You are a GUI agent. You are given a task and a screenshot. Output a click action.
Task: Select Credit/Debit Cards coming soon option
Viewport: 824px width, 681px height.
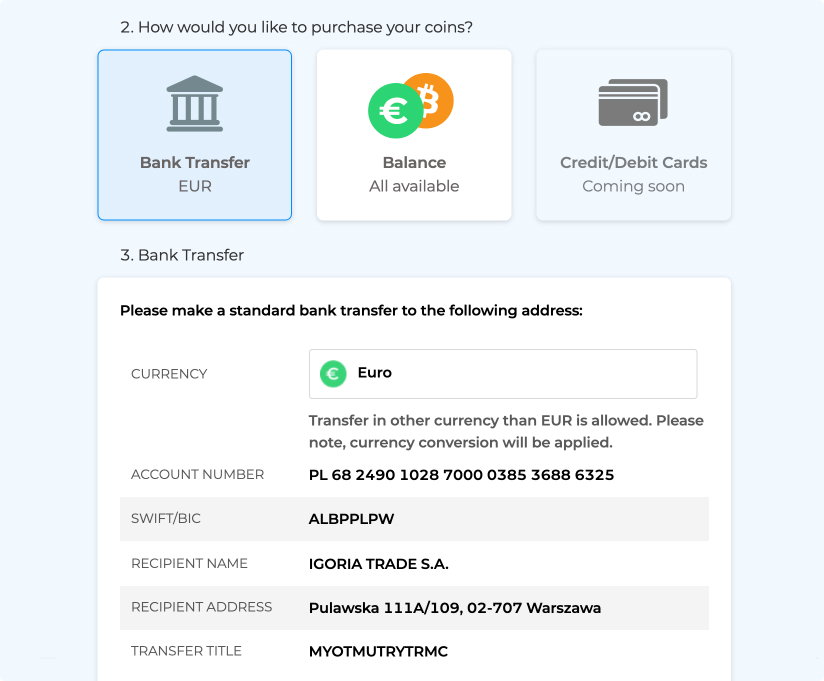(633, 135)
